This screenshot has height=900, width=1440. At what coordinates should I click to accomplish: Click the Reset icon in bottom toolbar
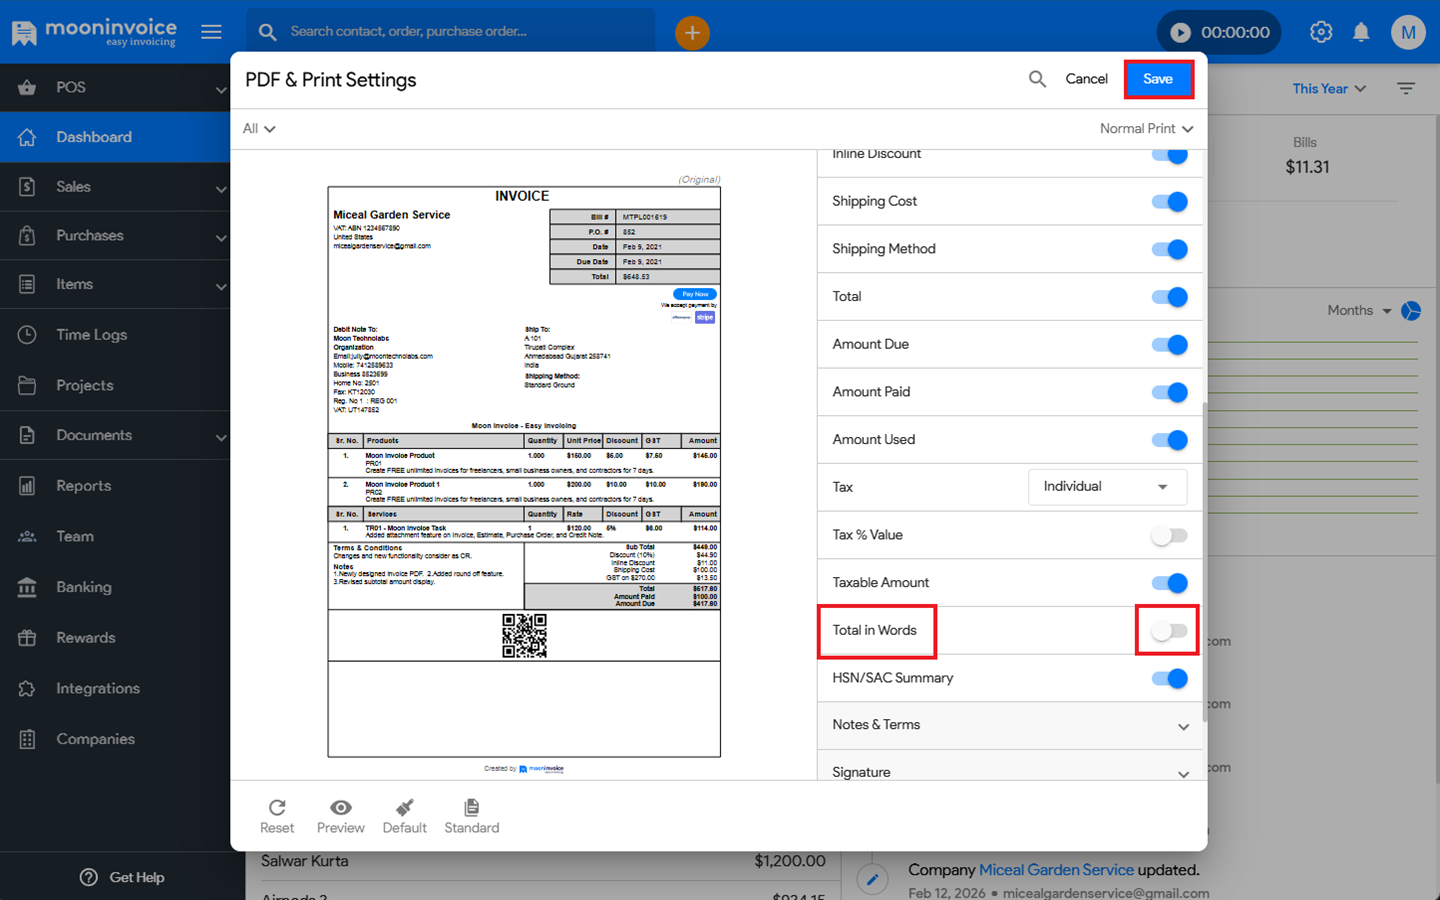(277, 808)
